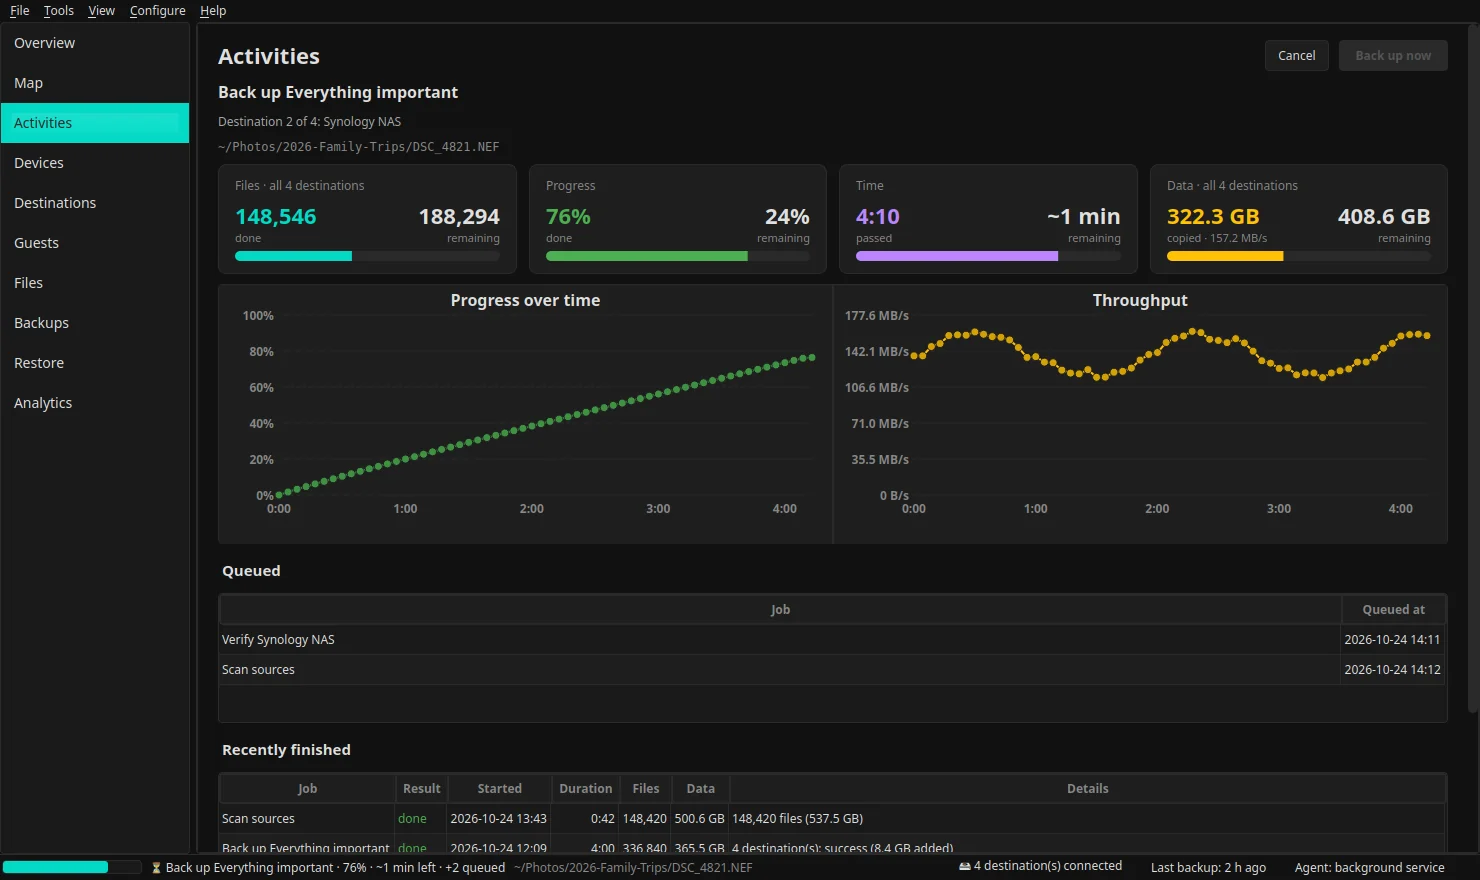Click the Throughput chart
This screenshot has height=880, width=1480.
1140,414
